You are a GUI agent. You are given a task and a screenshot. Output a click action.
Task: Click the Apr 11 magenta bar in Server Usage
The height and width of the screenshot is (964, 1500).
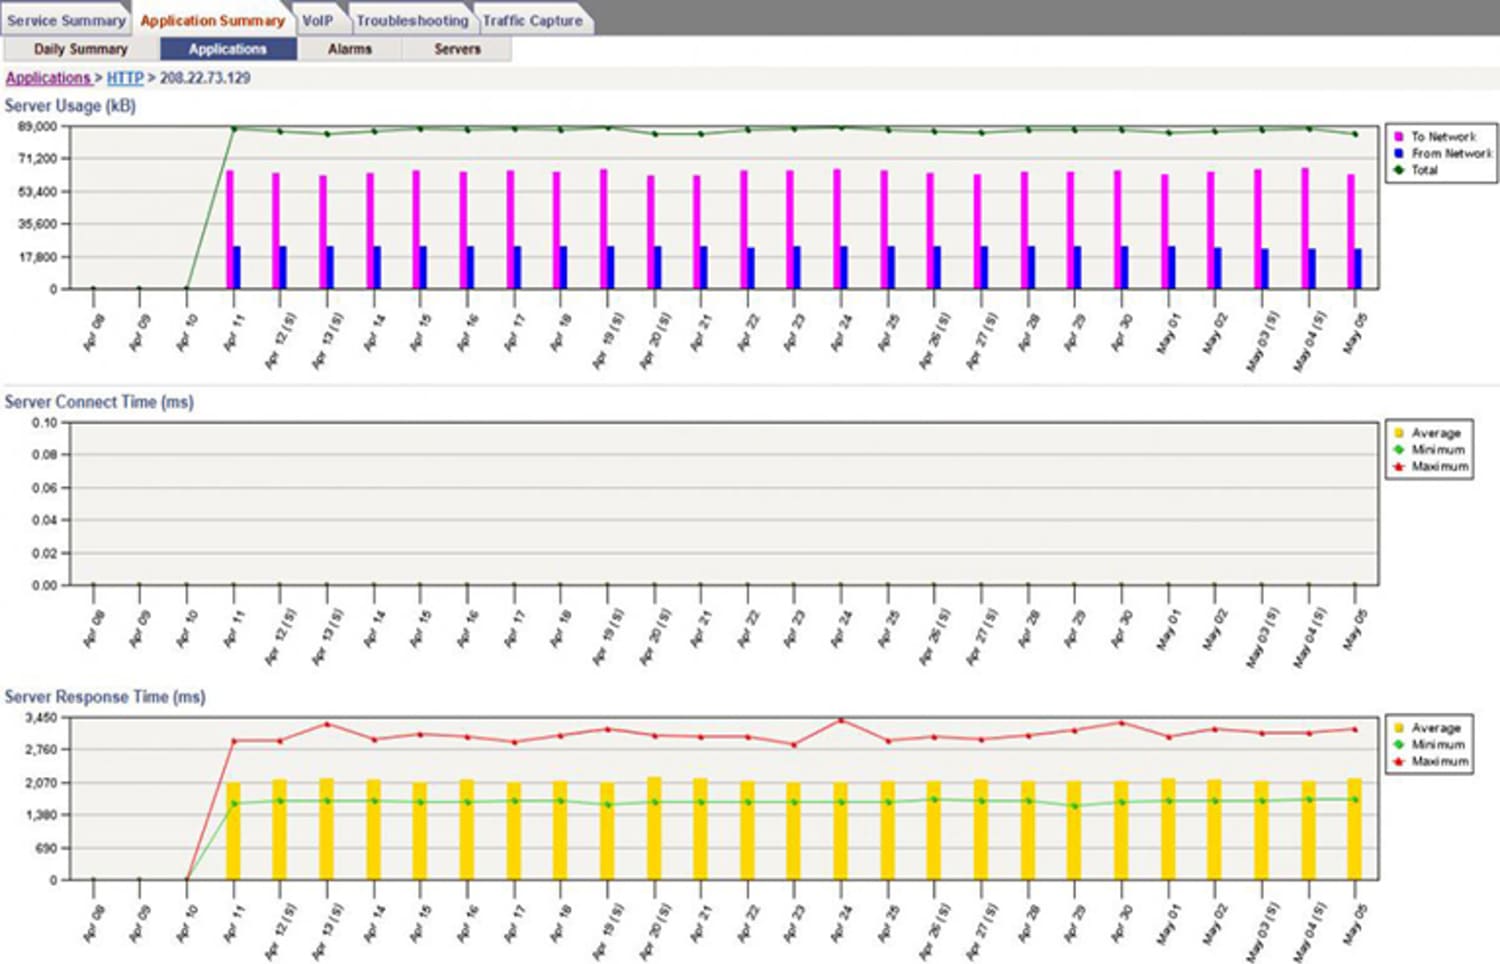tap(229, 229)
